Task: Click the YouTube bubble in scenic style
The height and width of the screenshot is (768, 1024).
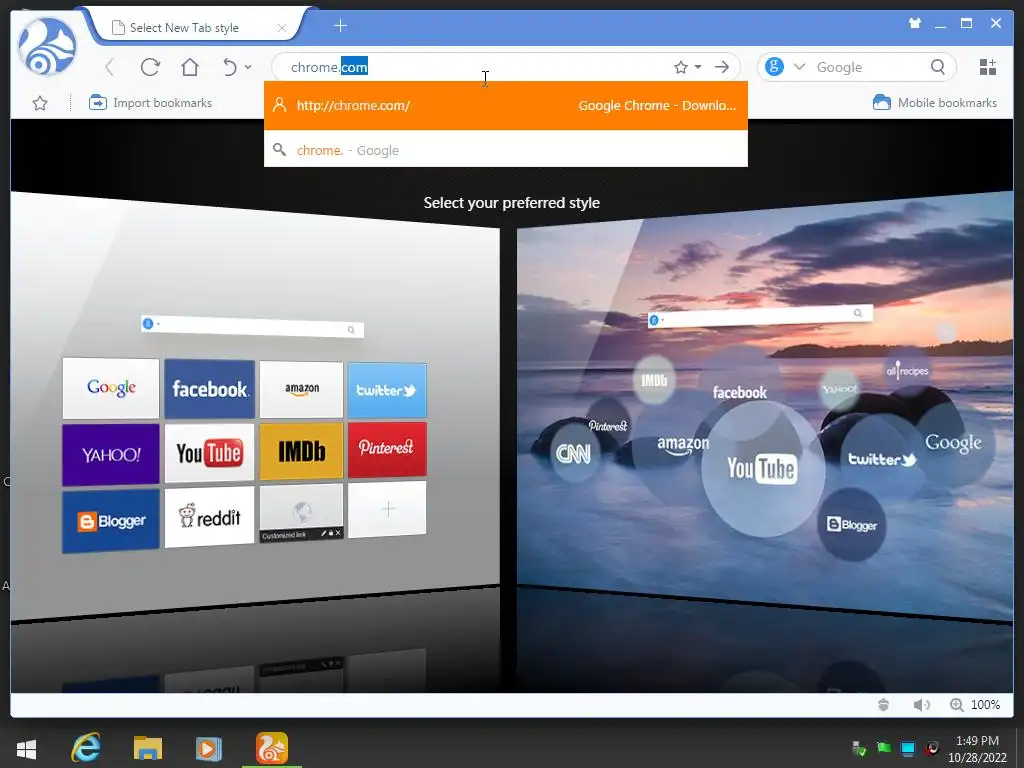Action: (762, 468)
